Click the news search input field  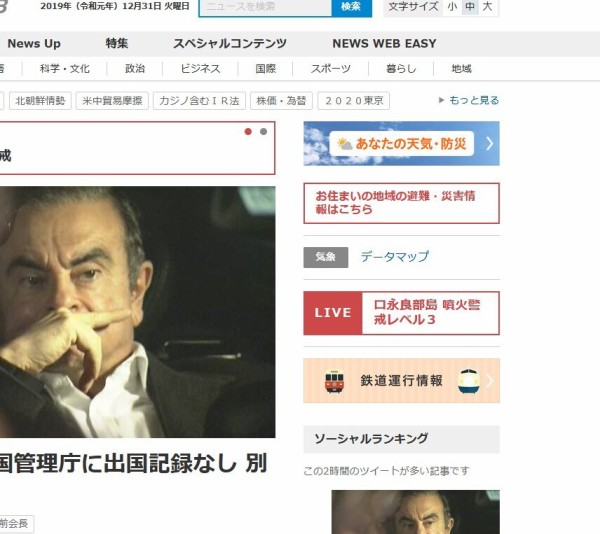coord(265,7)
